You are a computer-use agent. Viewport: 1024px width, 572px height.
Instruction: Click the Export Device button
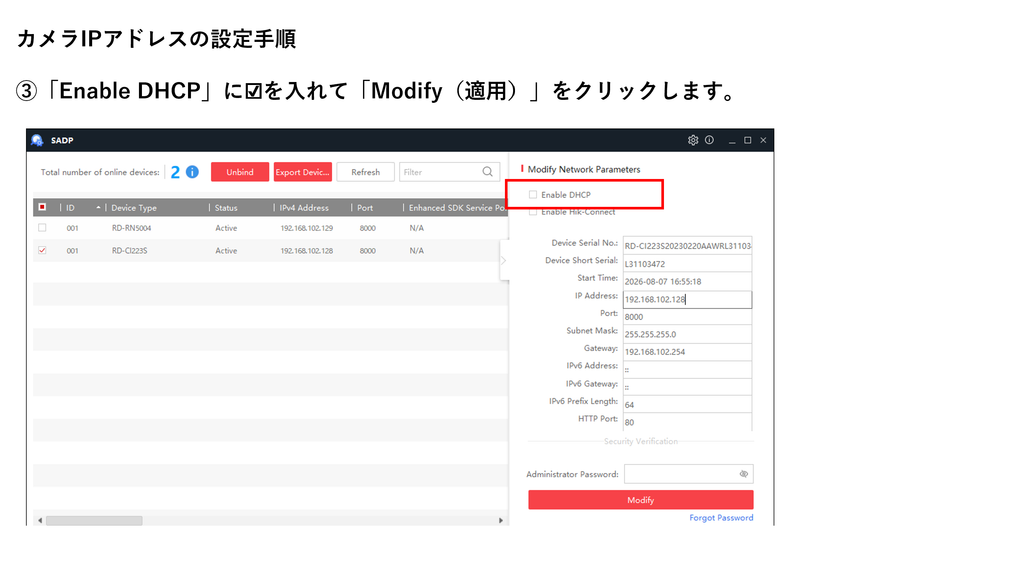[x=302, y=172]
